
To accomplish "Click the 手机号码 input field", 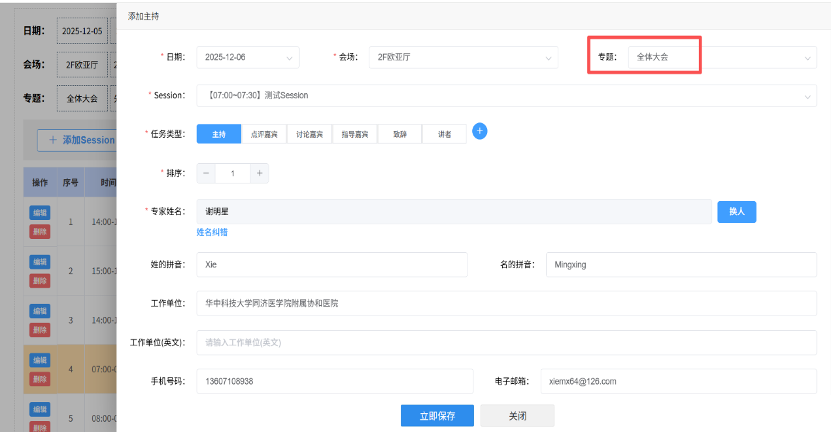I will [x=334, y=381].
